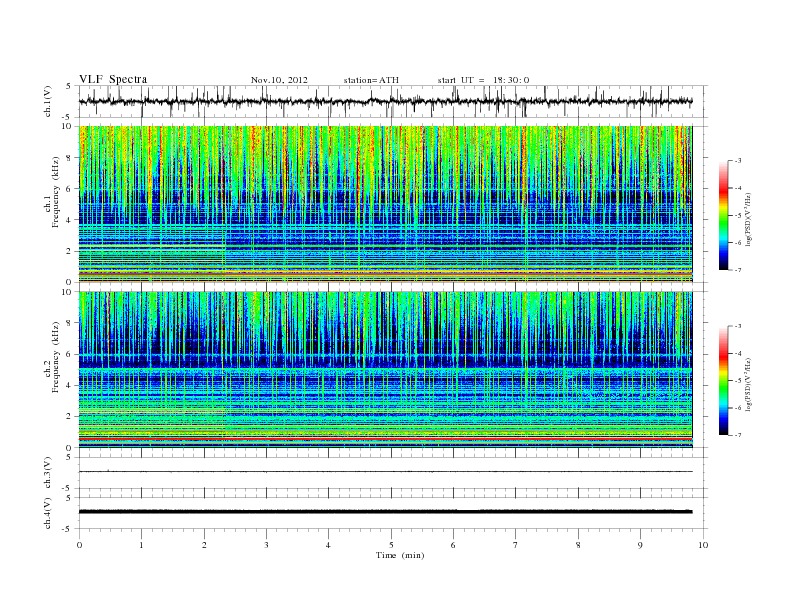Click the log(PSD) label beside ch.1 color bar
Image resolution: width=792 pixels, height=612 pixels.
pos(748,220)
